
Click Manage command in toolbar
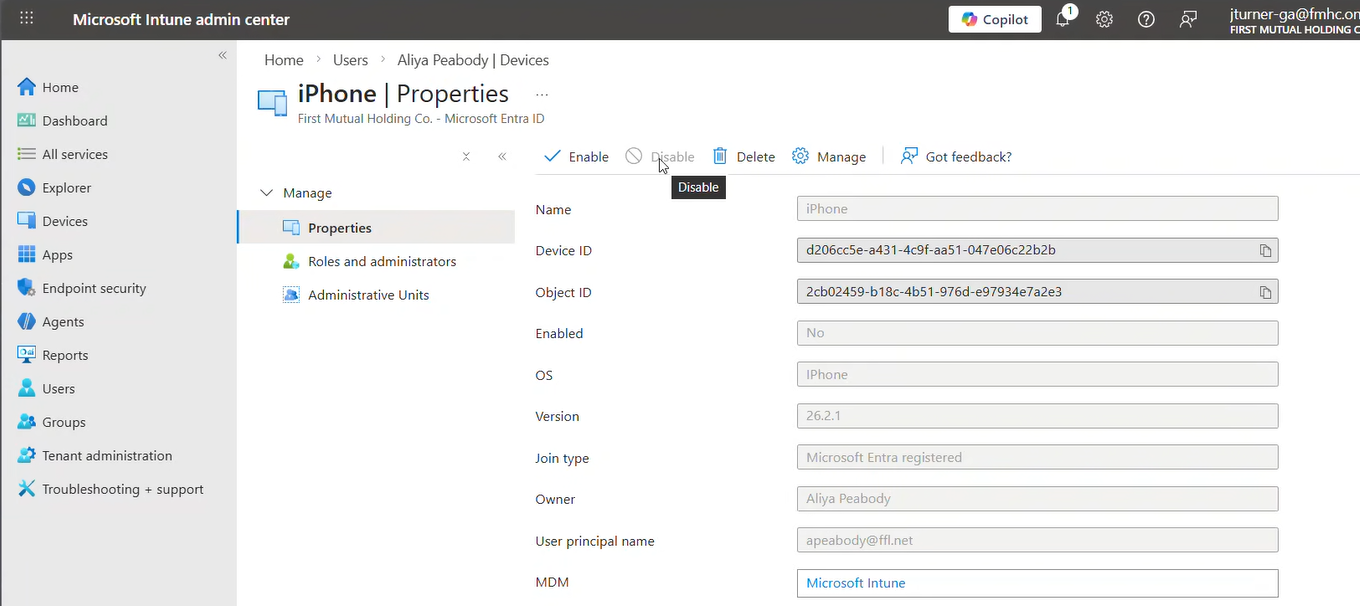[829, 157]
